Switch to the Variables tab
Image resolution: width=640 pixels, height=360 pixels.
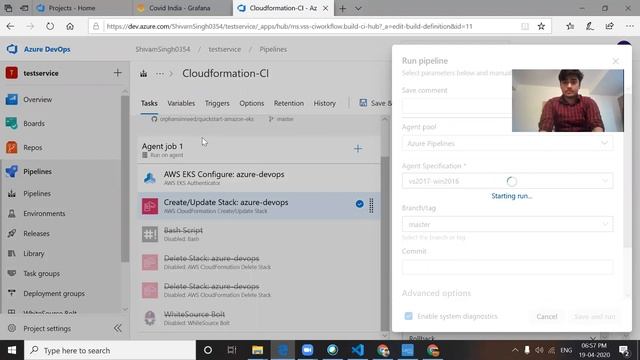point(181,103)
